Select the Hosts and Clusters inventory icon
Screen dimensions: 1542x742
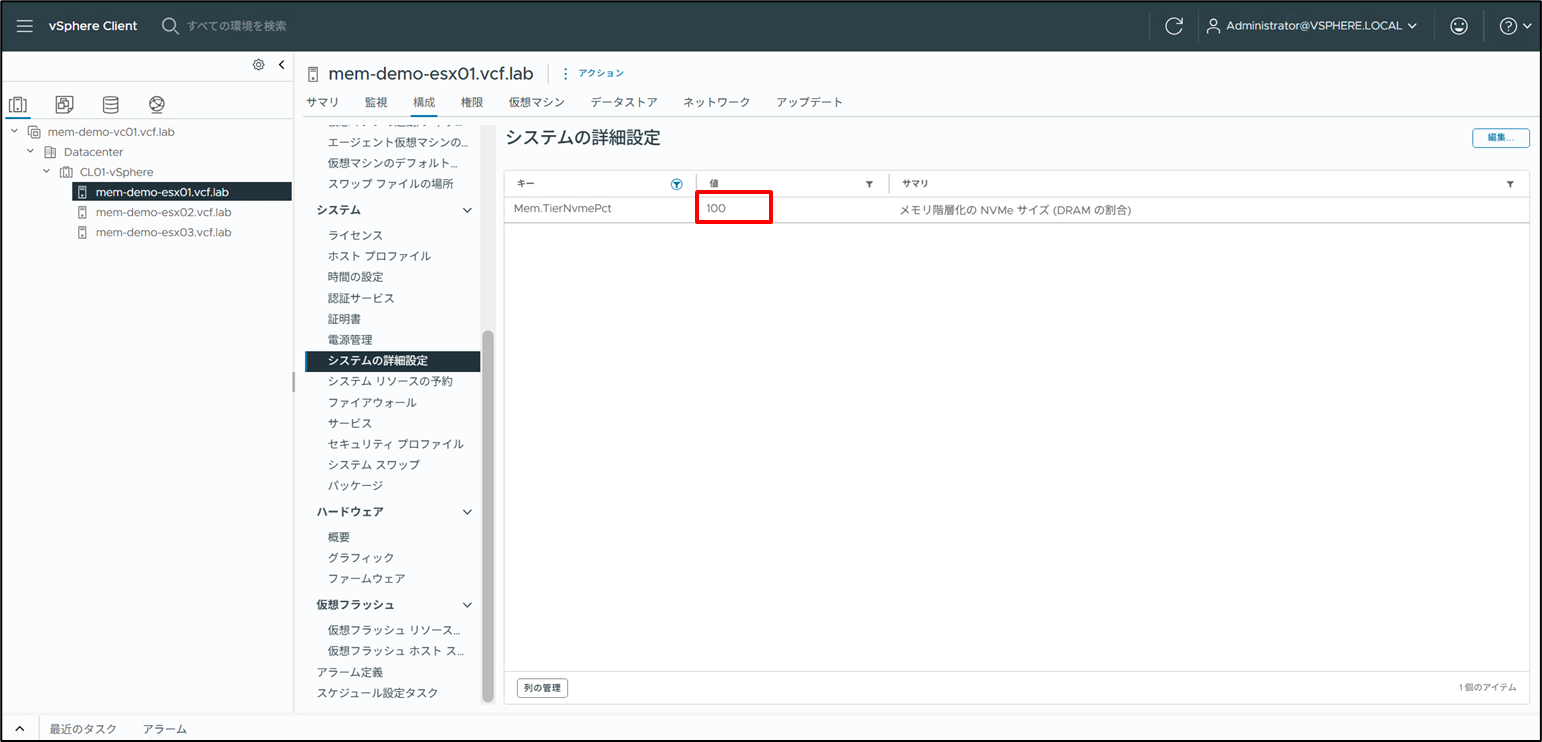[x=17, y=104]
